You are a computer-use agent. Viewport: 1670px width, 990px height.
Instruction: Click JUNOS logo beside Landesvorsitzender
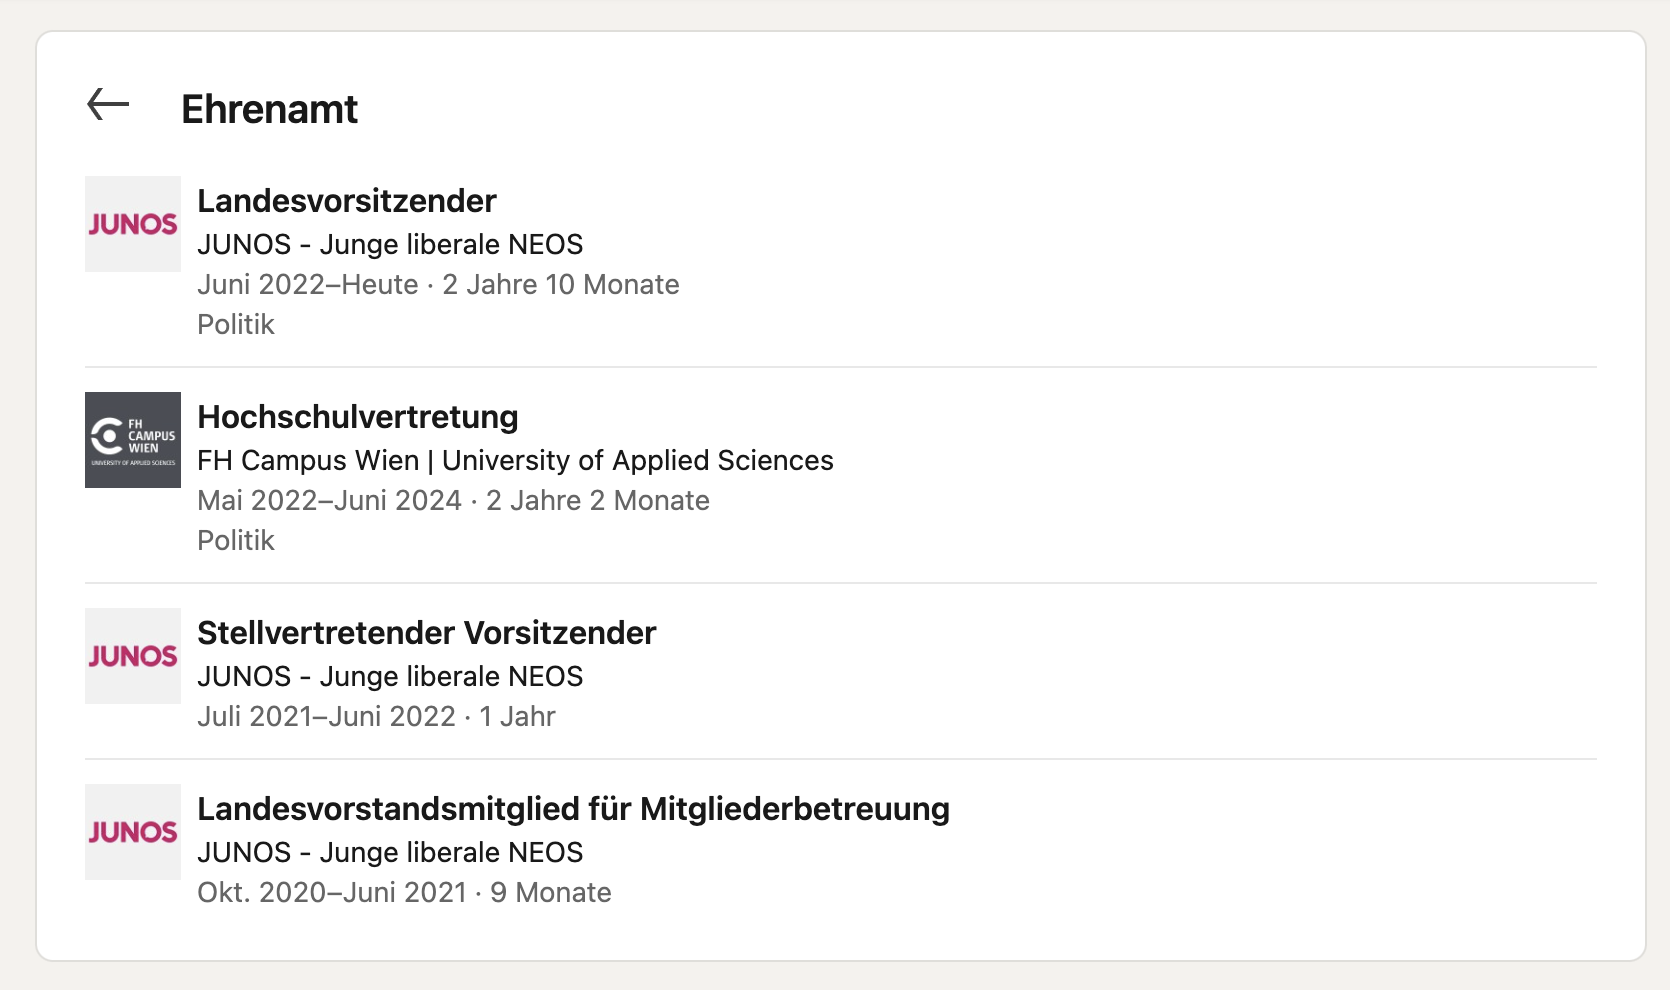point(133,224)
